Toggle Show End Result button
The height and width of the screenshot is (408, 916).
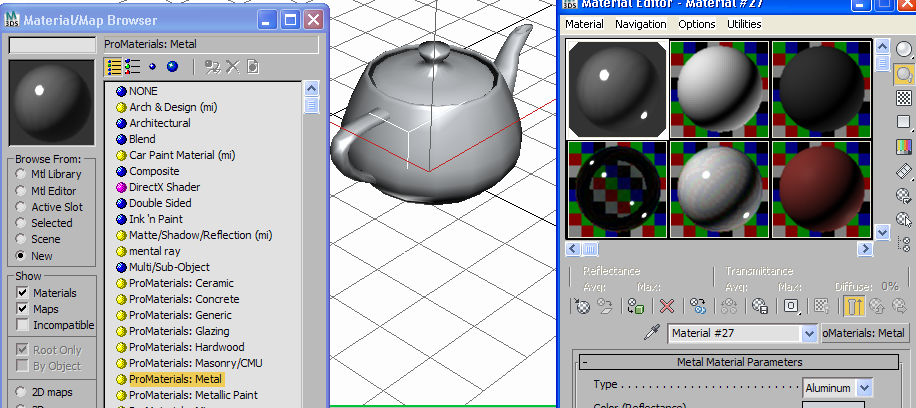click(x=853, y=306)
